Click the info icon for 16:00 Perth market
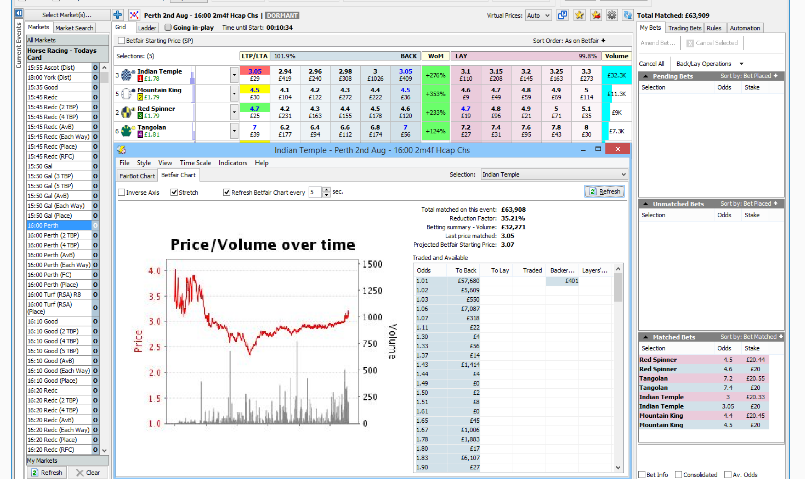This screenshot has width=805, height=479. [x=95, y=225]
